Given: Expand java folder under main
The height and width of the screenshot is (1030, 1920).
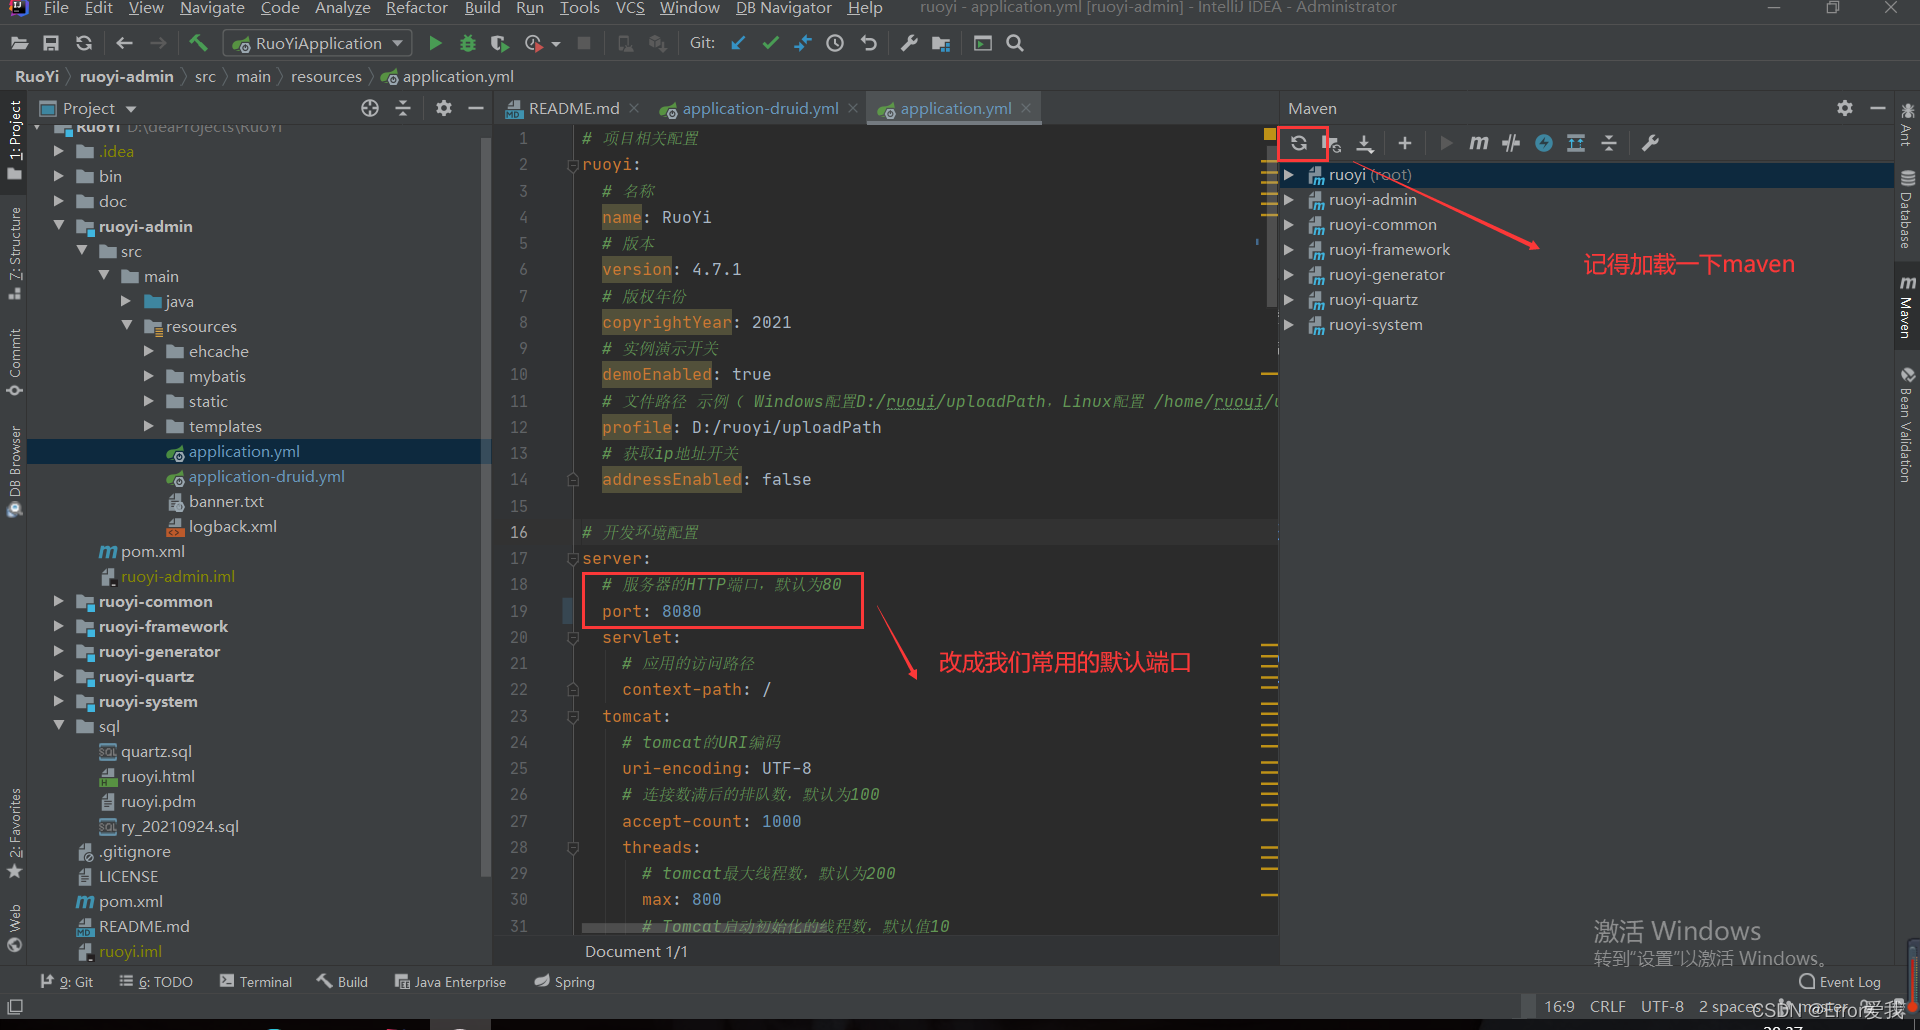Looking at the screenshot, I should click(x=126, y=301).
